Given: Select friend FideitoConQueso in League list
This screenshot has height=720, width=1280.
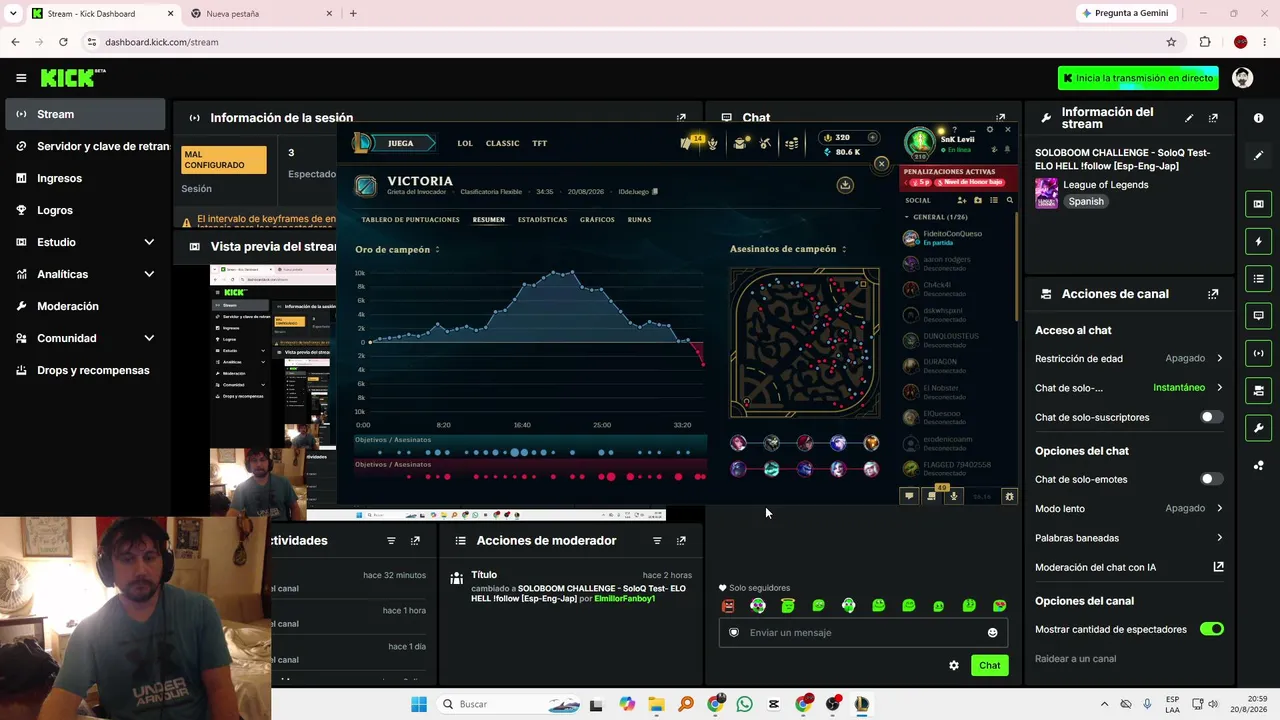Looking at the screenshot, I should coord(957,238).
